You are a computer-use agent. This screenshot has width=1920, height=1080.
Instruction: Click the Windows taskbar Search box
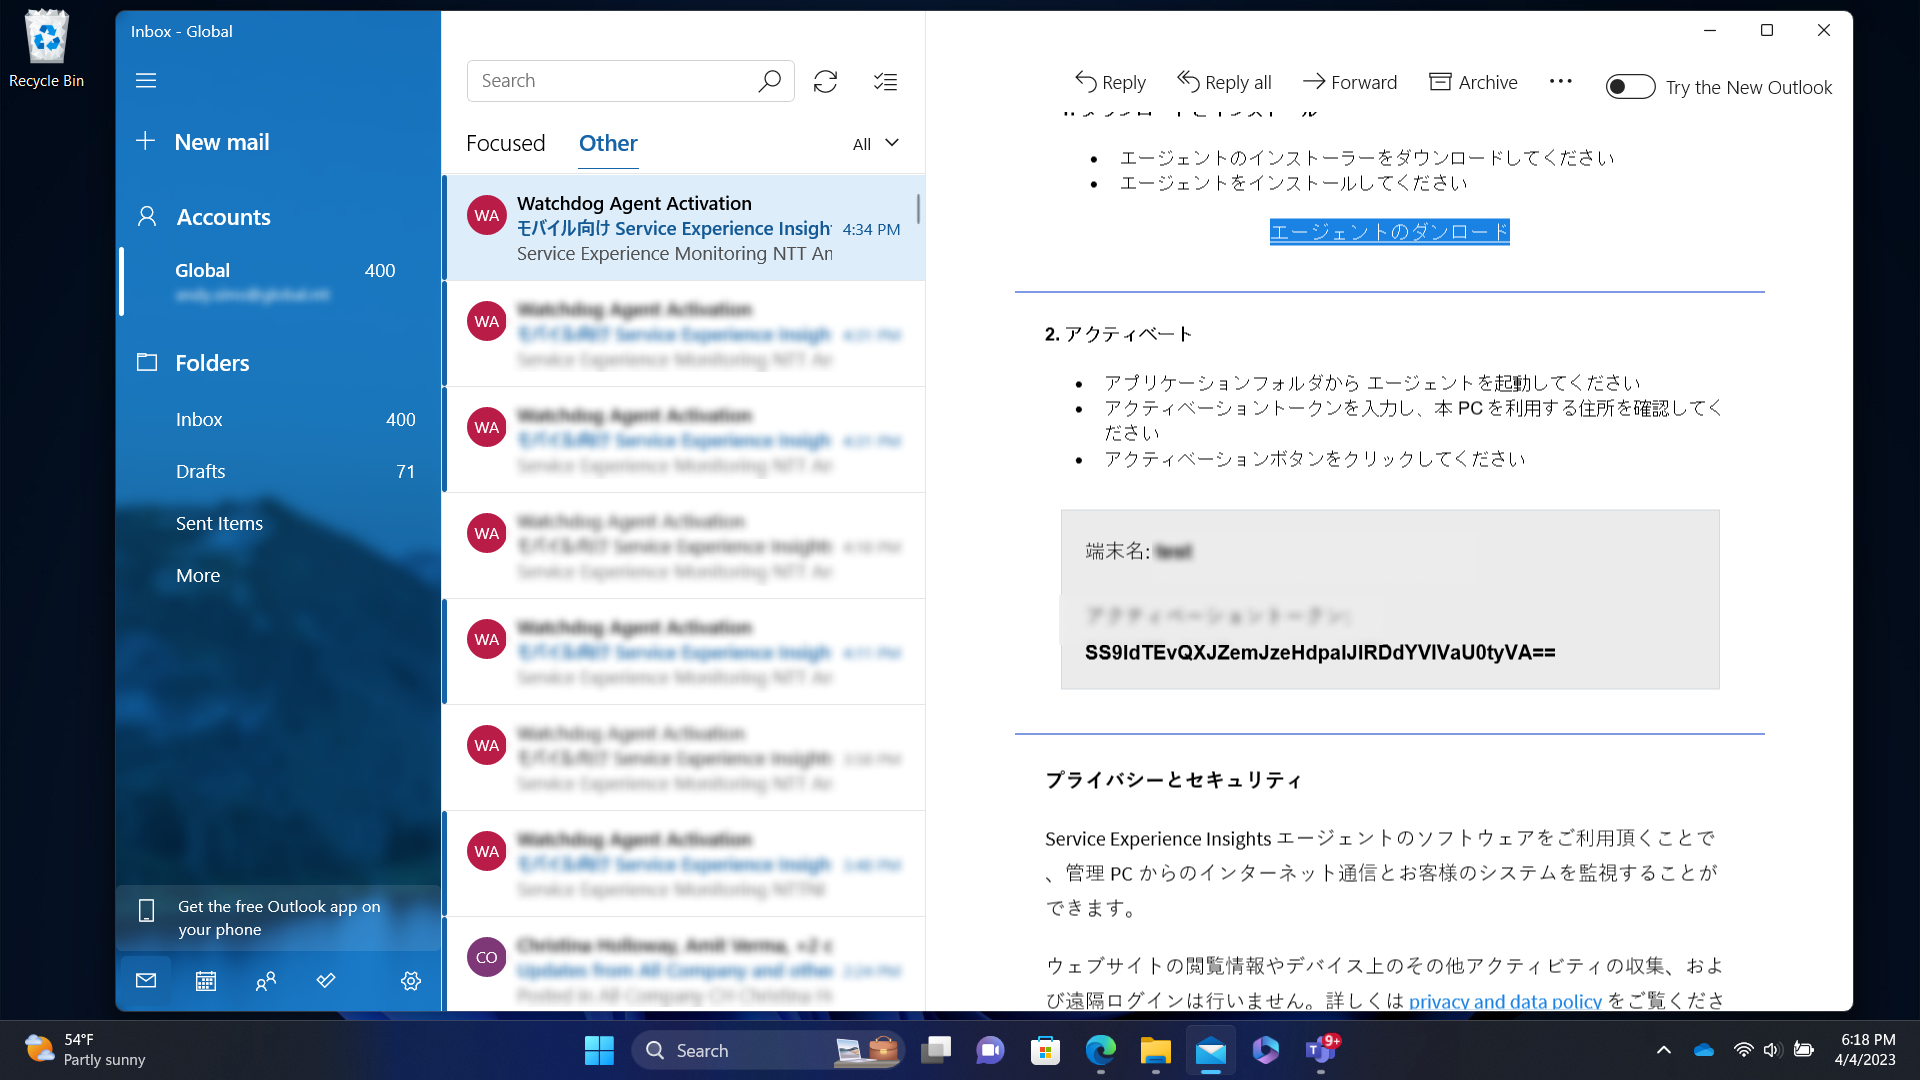point(766,1050)
